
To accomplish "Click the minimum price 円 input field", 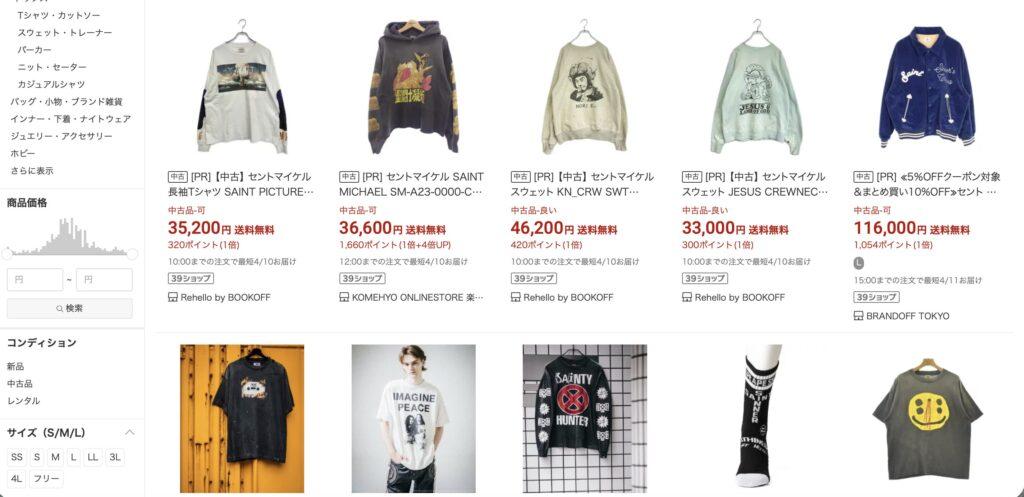I will coord(35,280).
